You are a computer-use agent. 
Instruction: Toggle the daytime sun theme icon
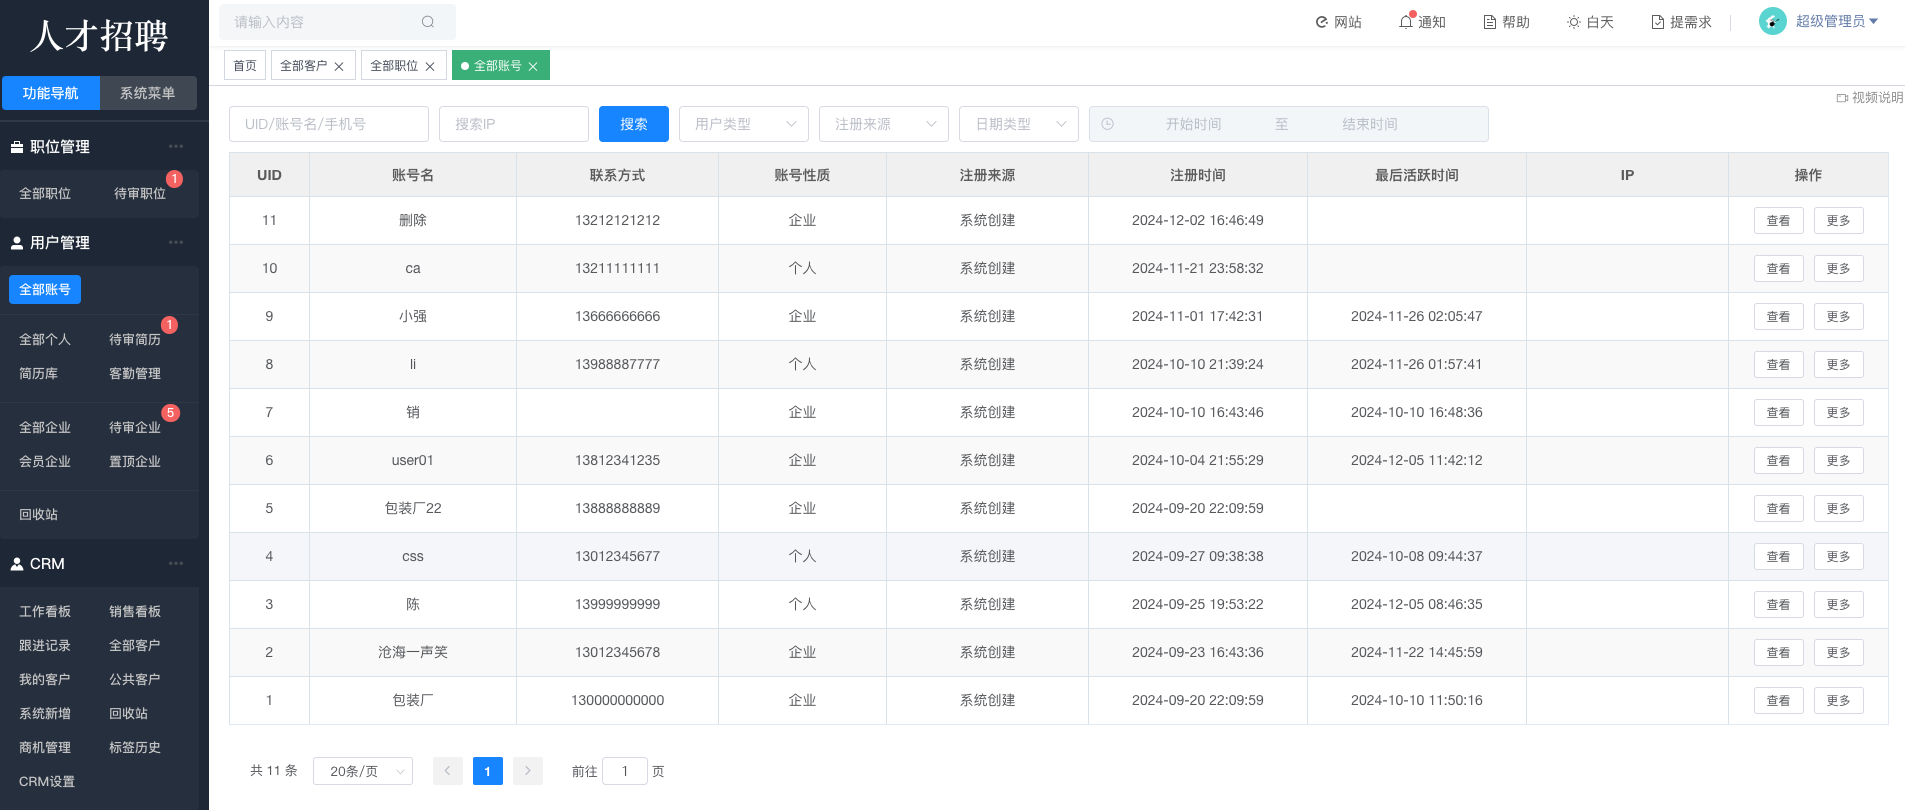1574,22
